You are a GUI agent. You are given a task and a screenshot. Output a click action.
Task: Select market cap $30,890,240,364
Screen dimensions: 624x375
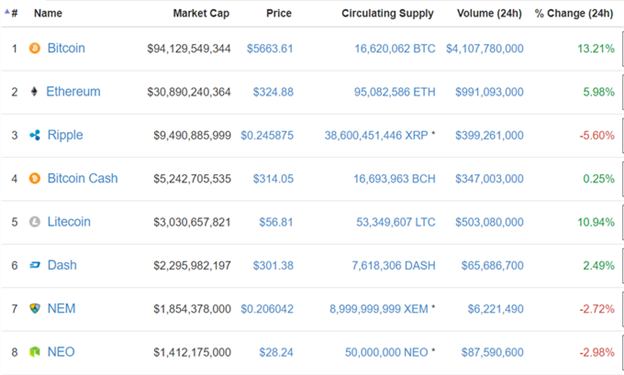pyautogui.click(x=189, y=92)
